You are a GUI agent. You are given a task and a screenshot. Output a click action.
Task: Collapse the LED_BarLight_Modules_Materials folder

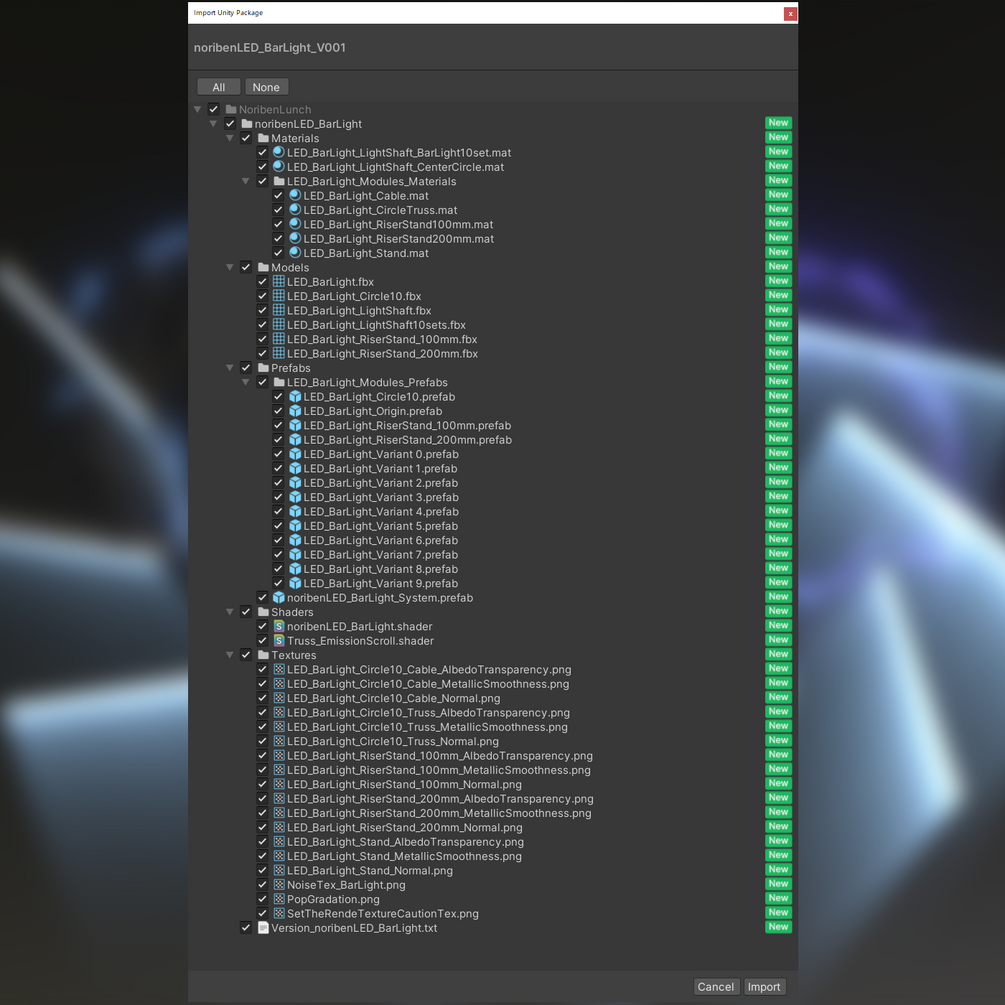pos(245,181)
